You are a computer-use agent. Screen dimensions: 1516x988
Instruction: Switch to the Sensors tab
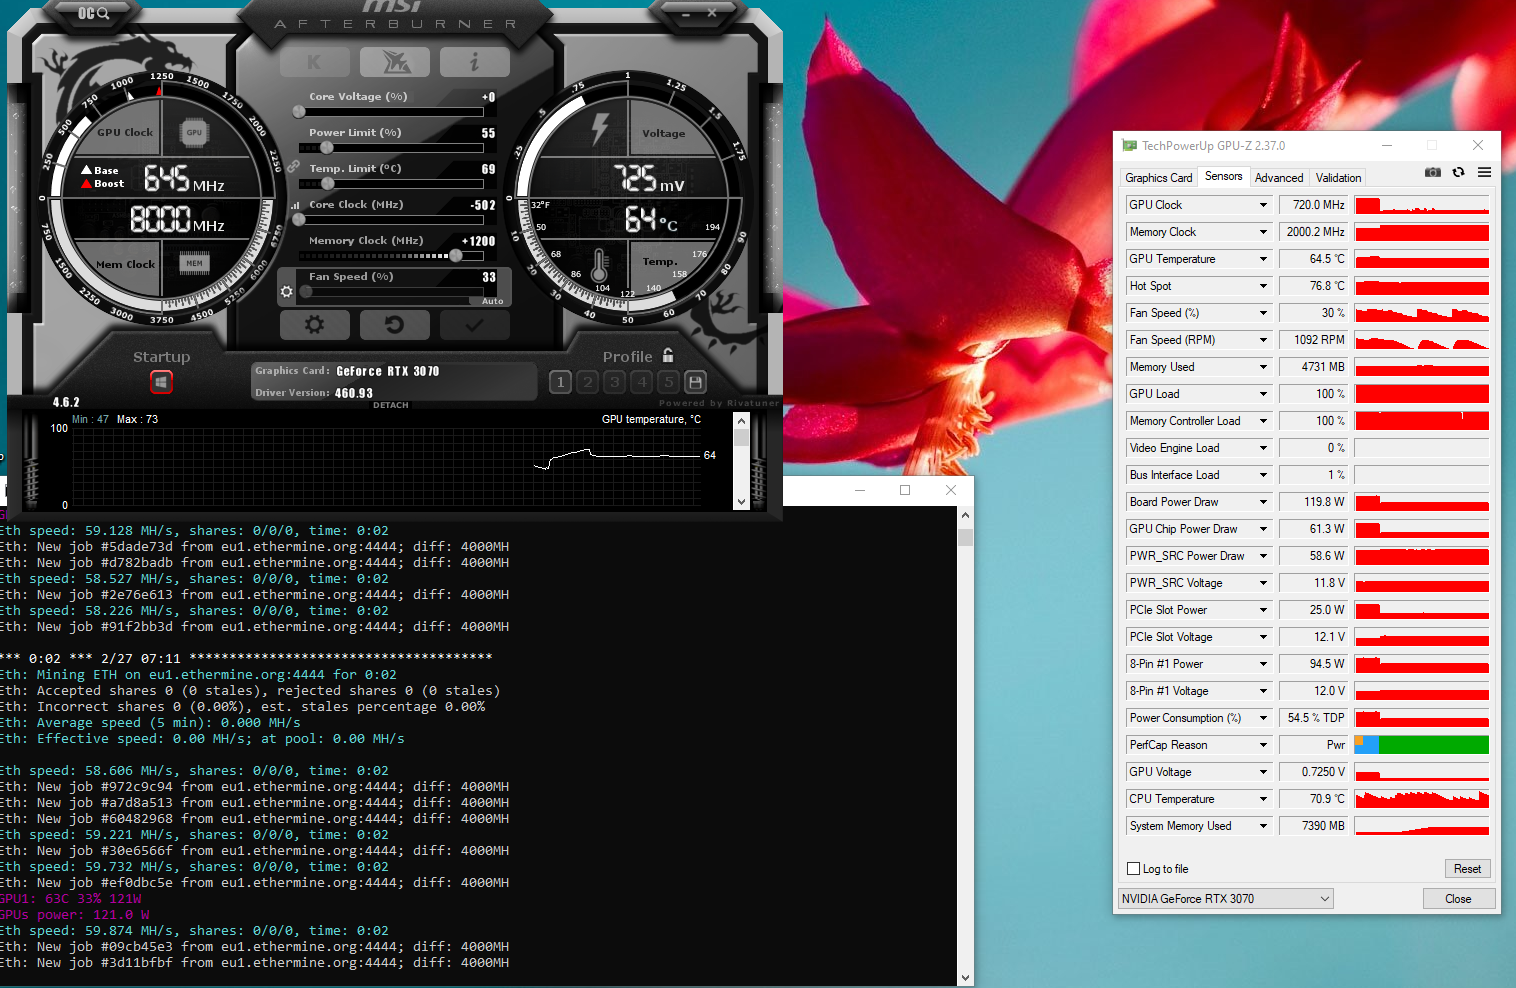click(x=1223, y=176)
